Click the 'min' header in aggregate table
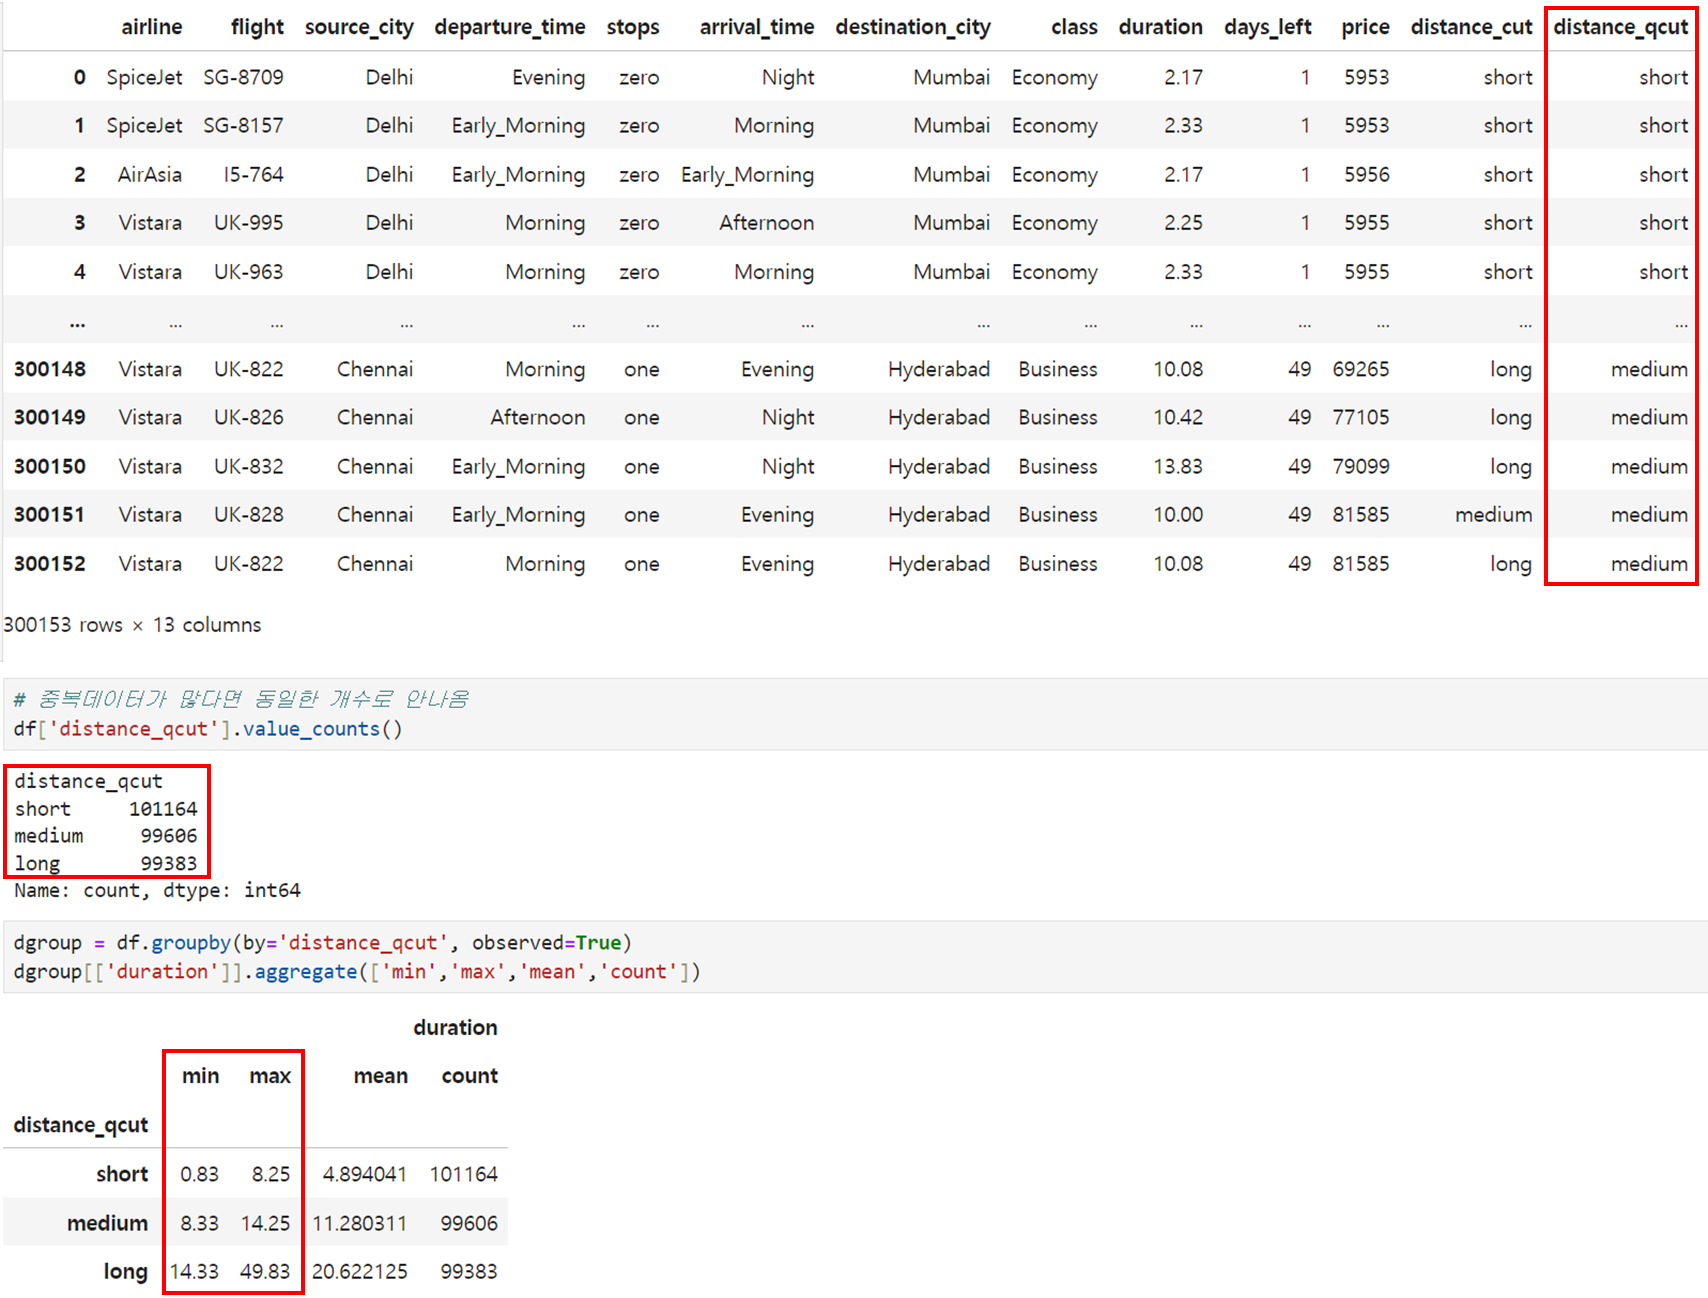 pos(200,1076)
